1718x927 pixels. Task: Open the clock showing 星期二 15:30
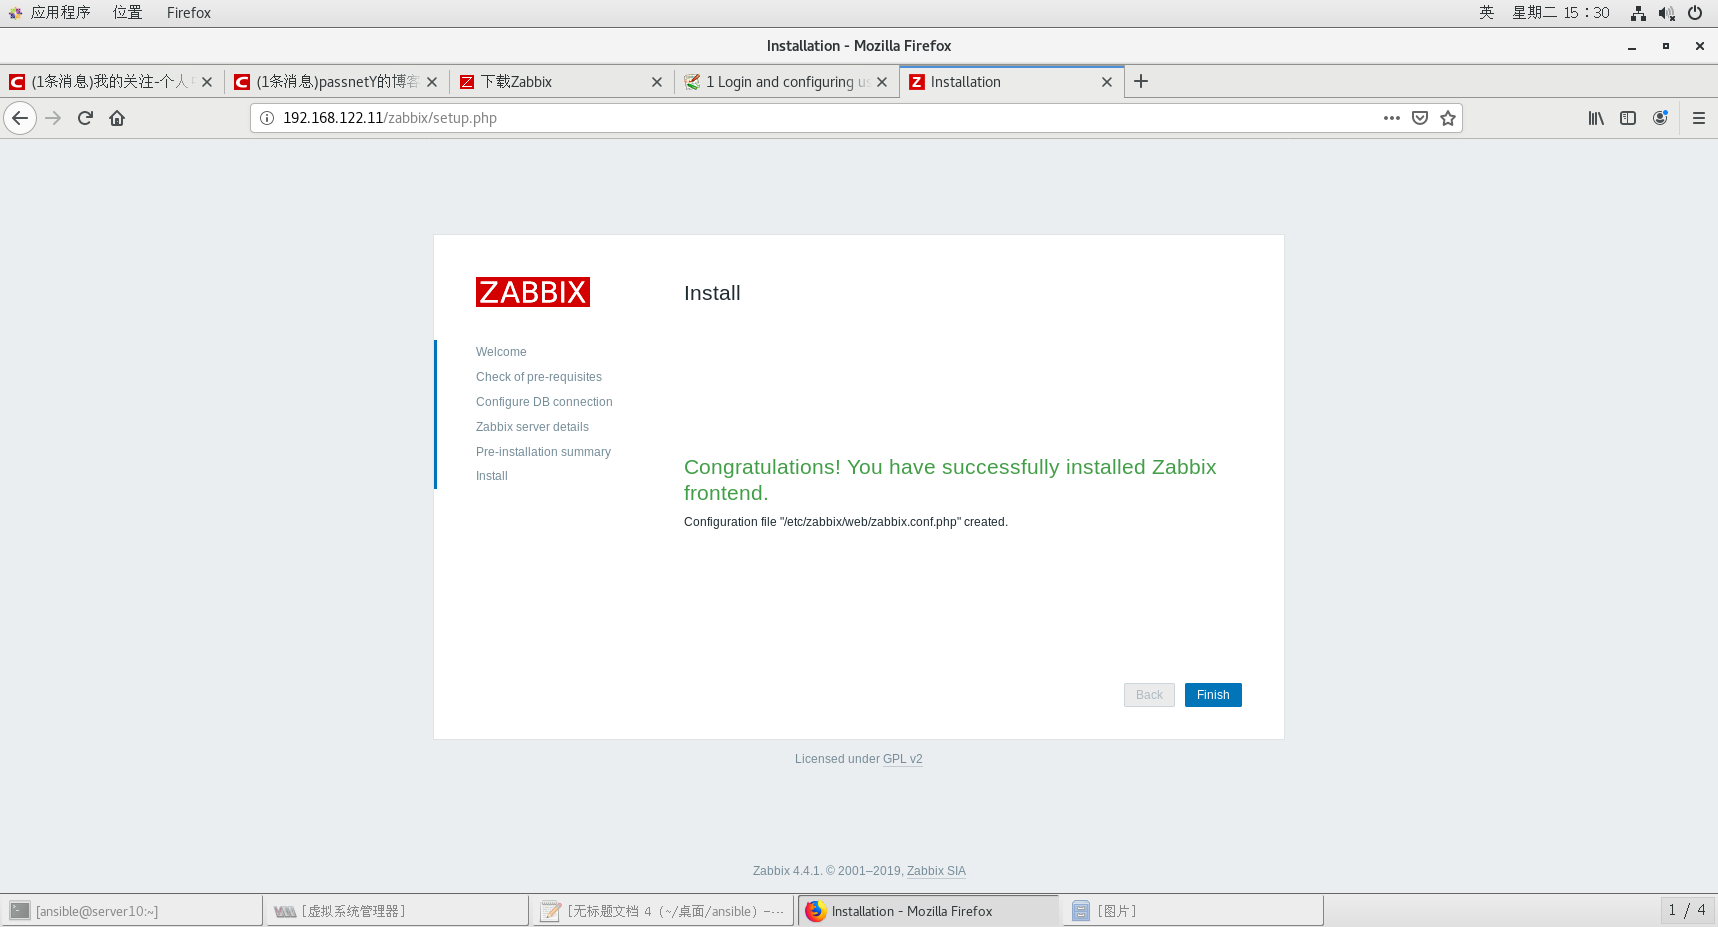click(1561, 13)
